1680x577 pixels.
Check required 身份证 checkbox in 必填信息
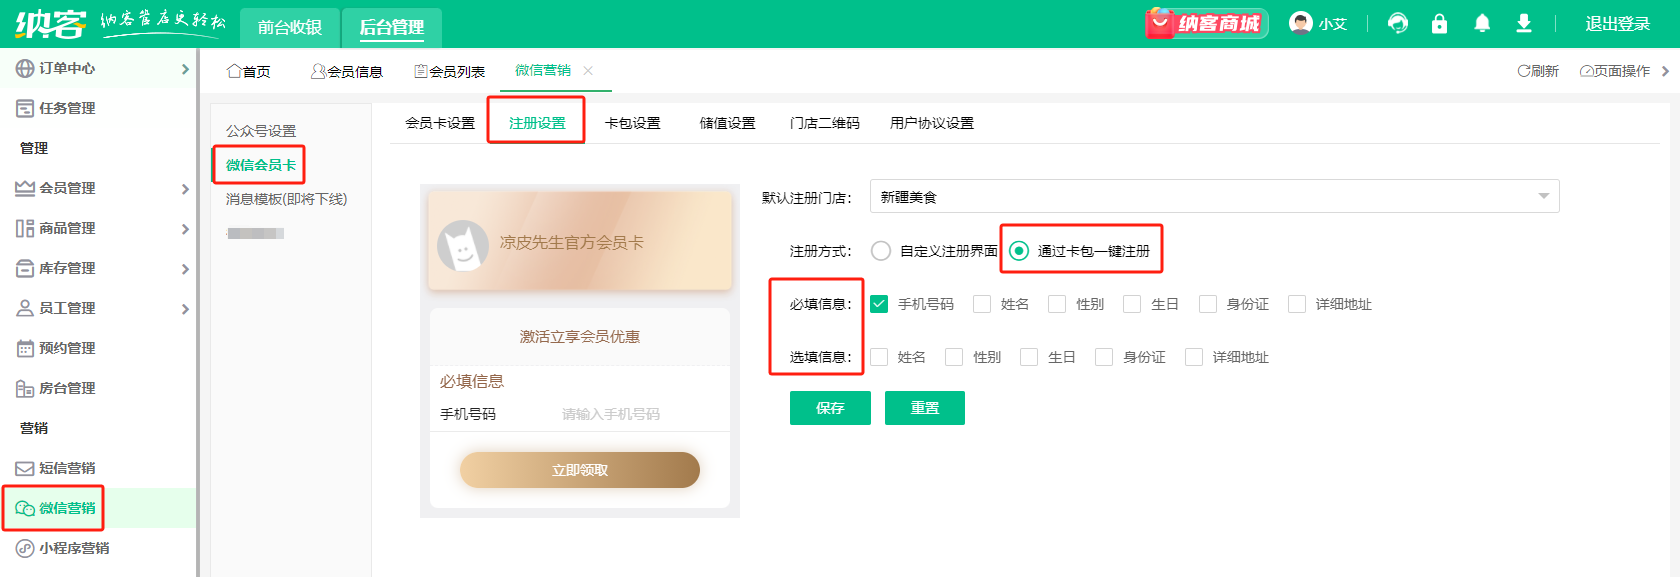coord(1208,304)
